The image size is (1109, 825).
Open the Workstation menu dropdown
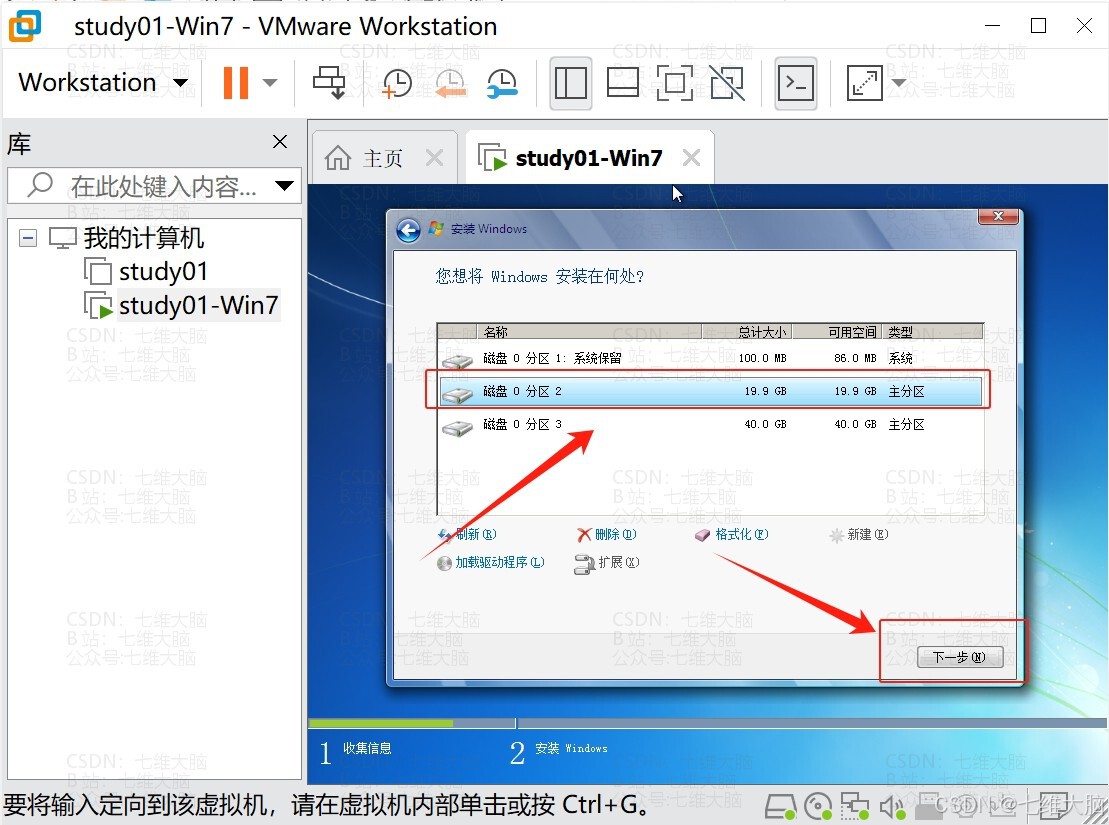[103, 83]
